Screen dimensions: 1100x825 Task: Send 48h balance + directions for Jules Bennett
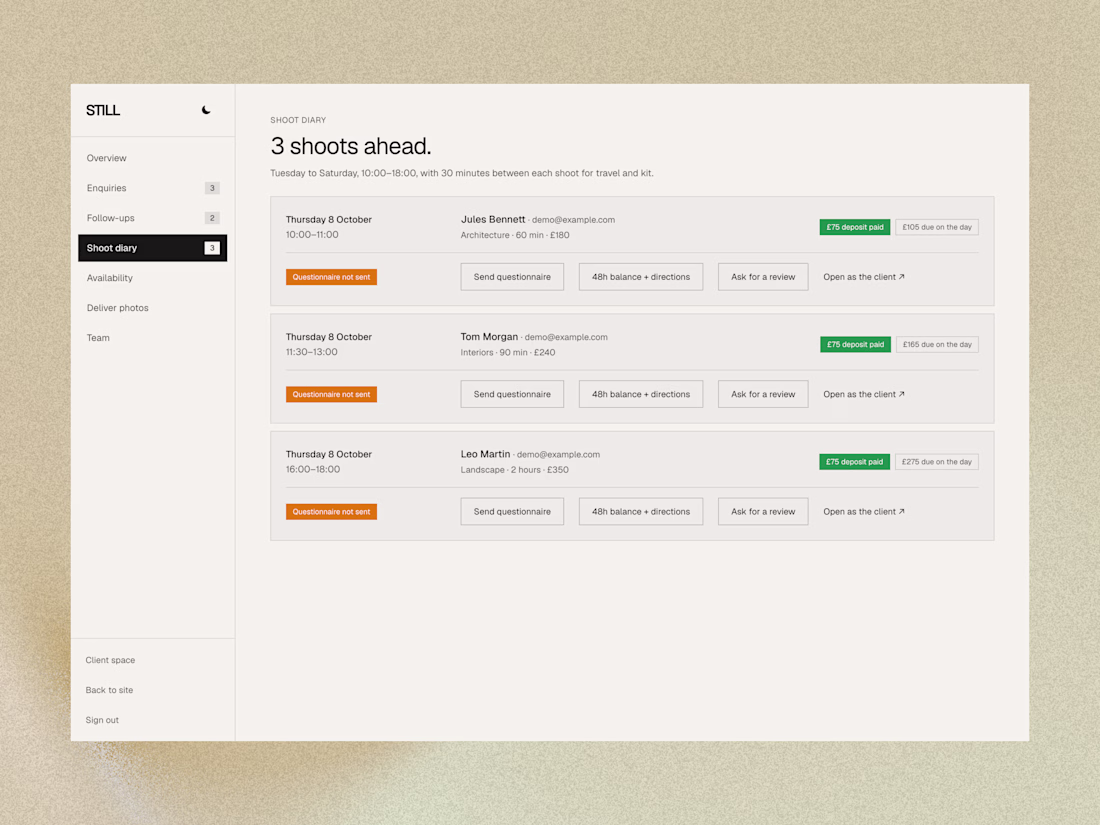640,277
